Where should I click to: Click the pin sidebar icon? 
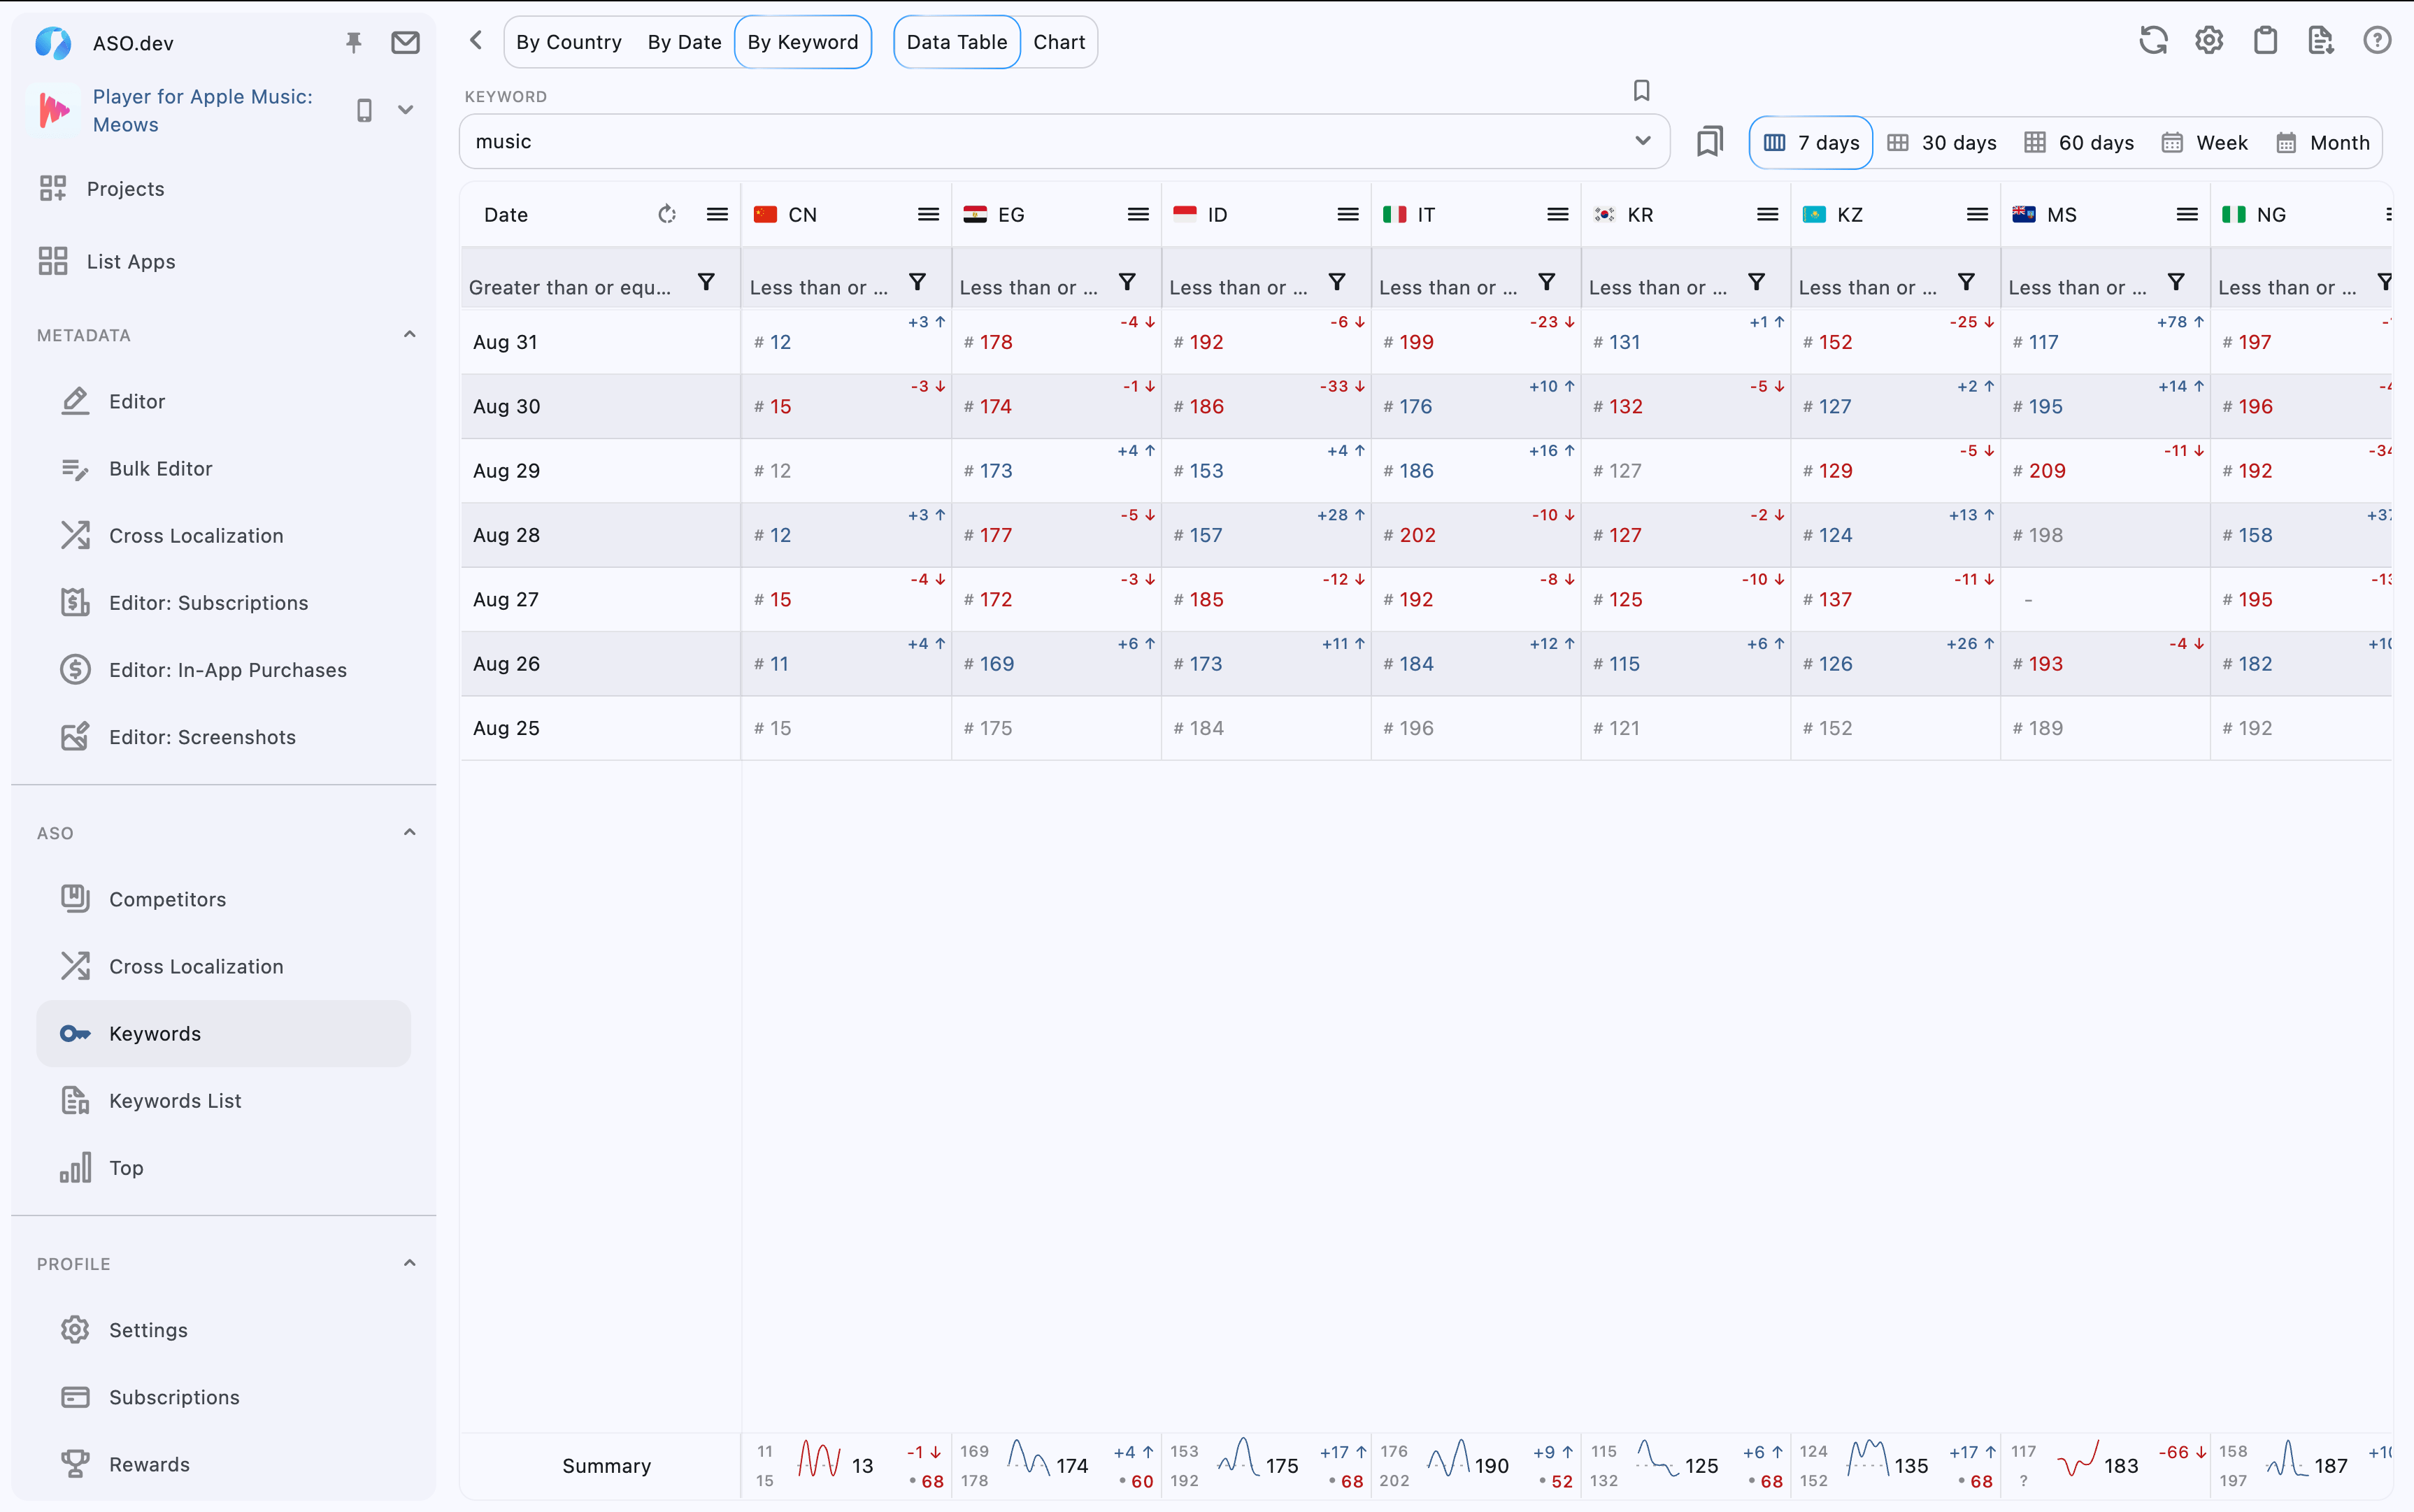coord(353,42)
